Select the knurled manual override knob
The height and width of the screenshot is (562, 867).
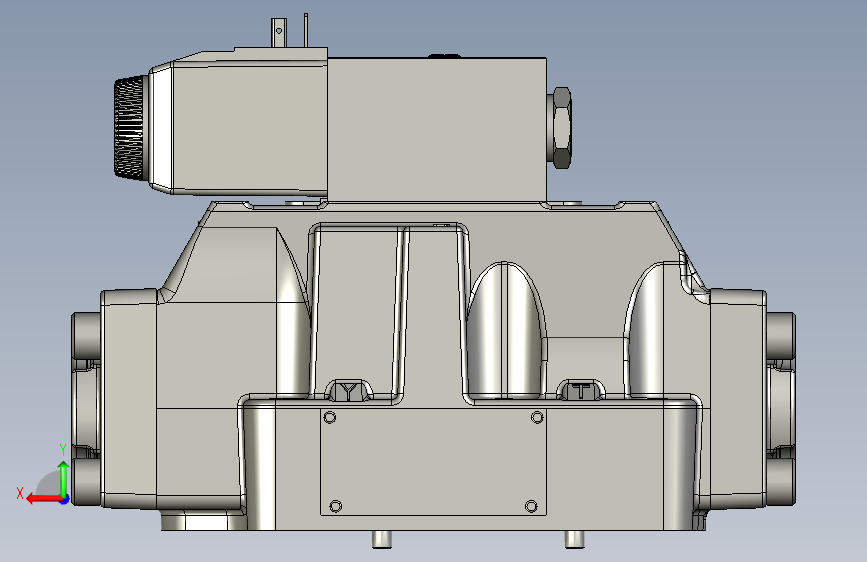coord(129,127)
